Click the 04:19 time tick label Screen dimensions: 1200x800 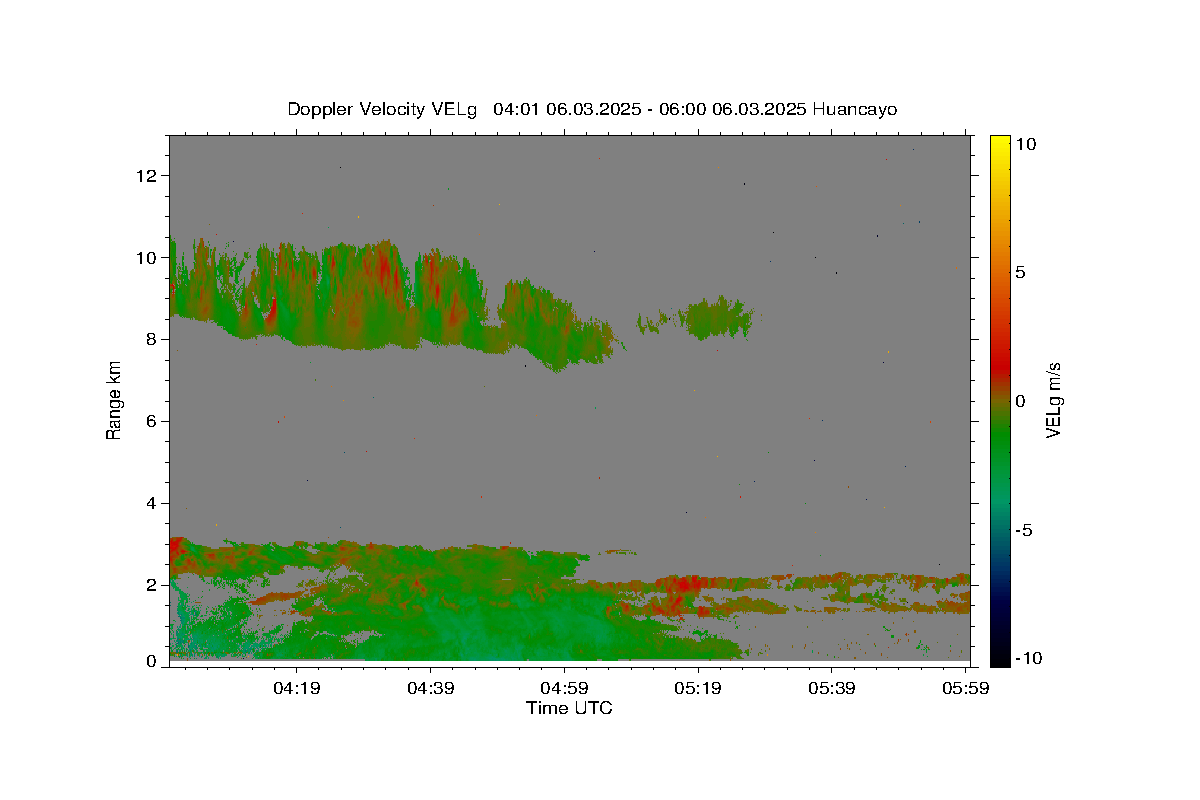click(297, 689)
